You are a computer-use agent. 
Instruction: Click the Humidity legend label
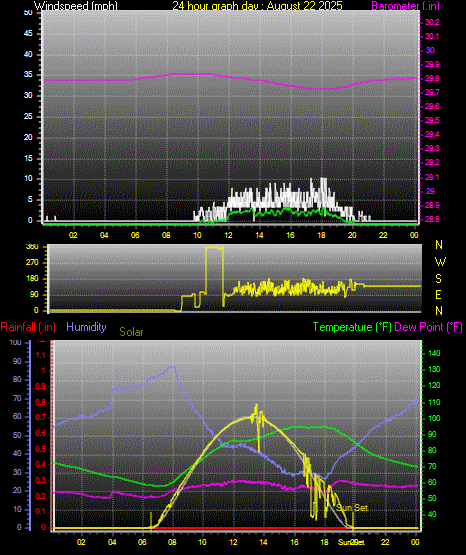click(86, 327)
